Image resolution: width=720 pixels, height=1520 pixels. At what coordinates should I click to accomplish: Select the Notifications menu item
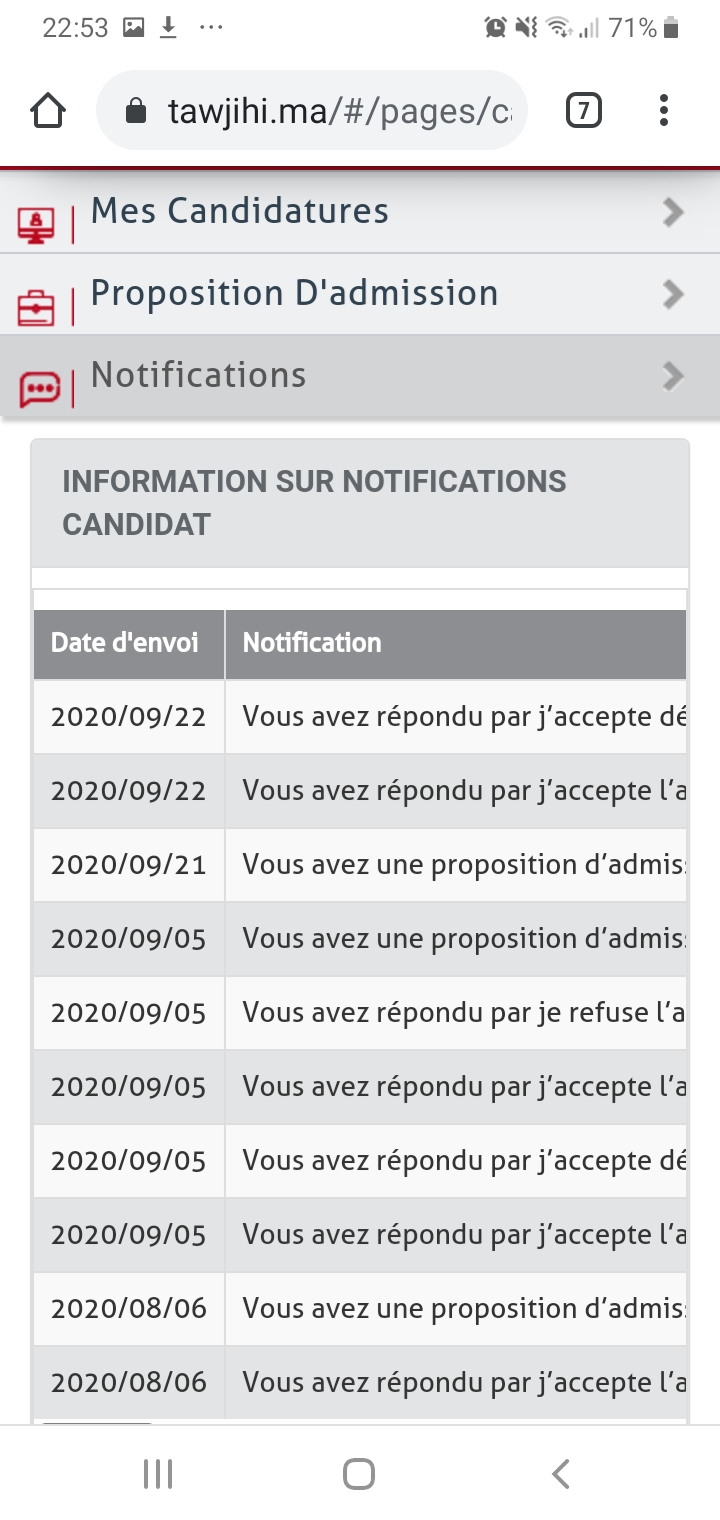(x=198, y=375)
